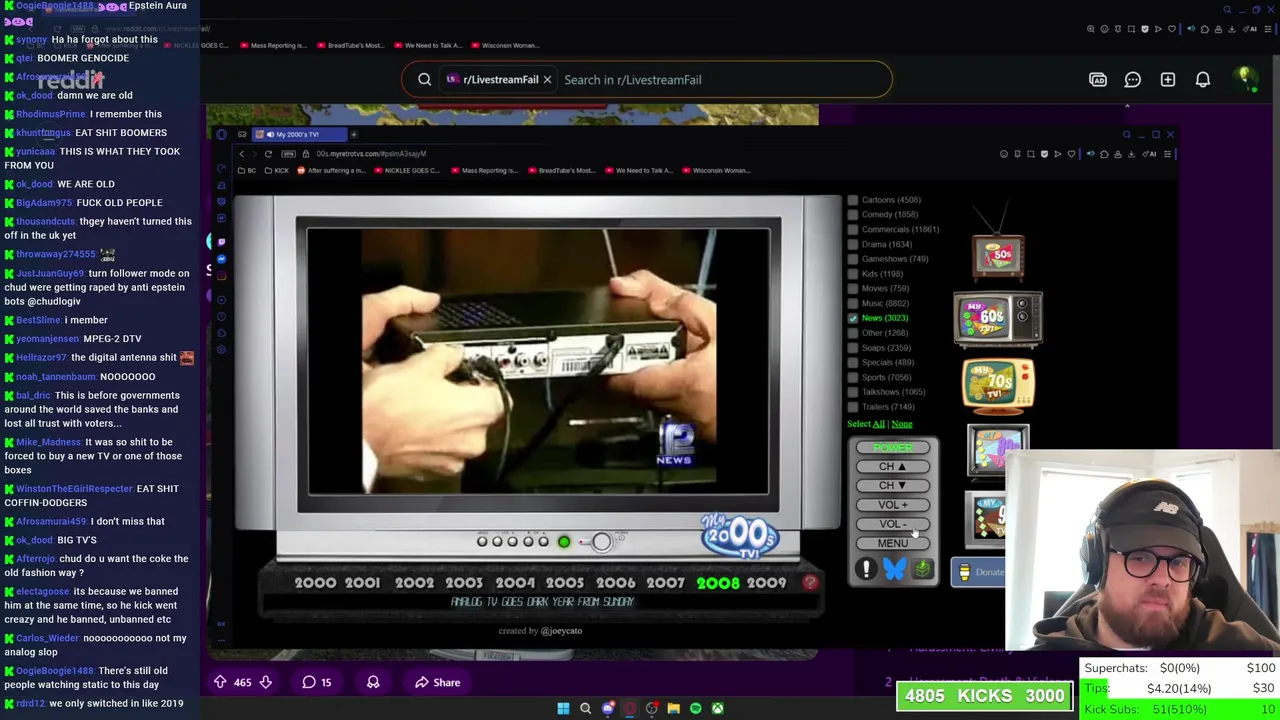This screenshot has width=1280, height=720.
Task: Open the My 60s TV icon
Action: click(998, 319)
